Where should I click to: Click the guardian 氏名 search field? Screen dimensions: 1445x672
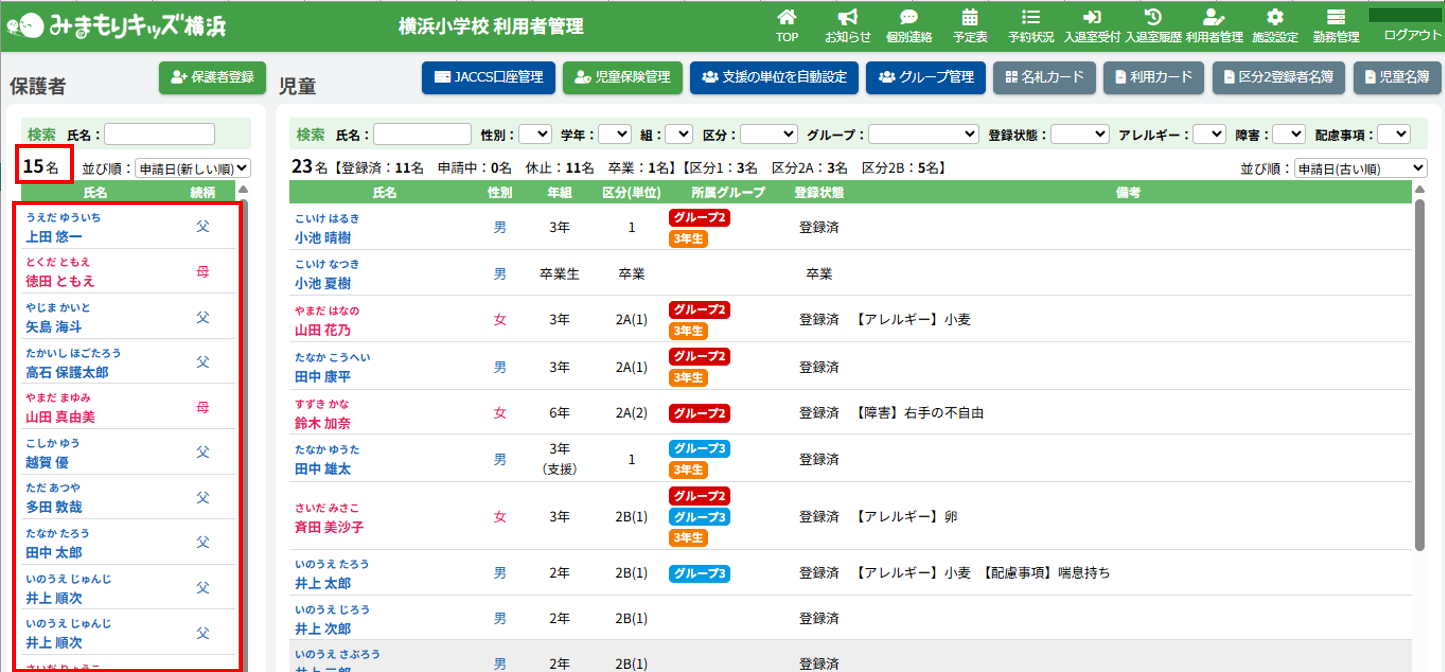159,134
